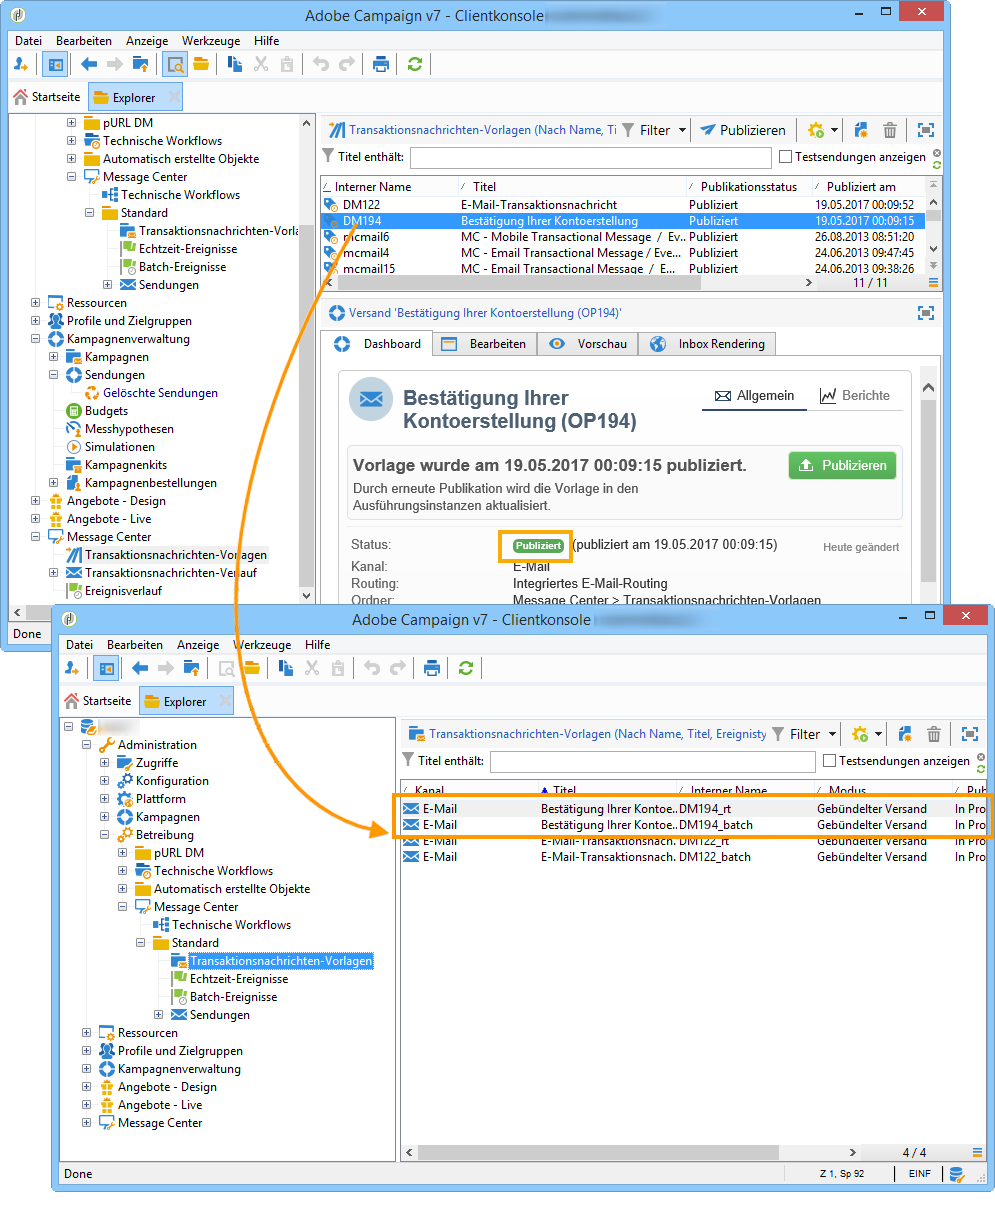The height and width of the screenshot is (1208, 995).
Task: Click the Titel enthält field in the lower window
Action: click(x=653, y=761)
